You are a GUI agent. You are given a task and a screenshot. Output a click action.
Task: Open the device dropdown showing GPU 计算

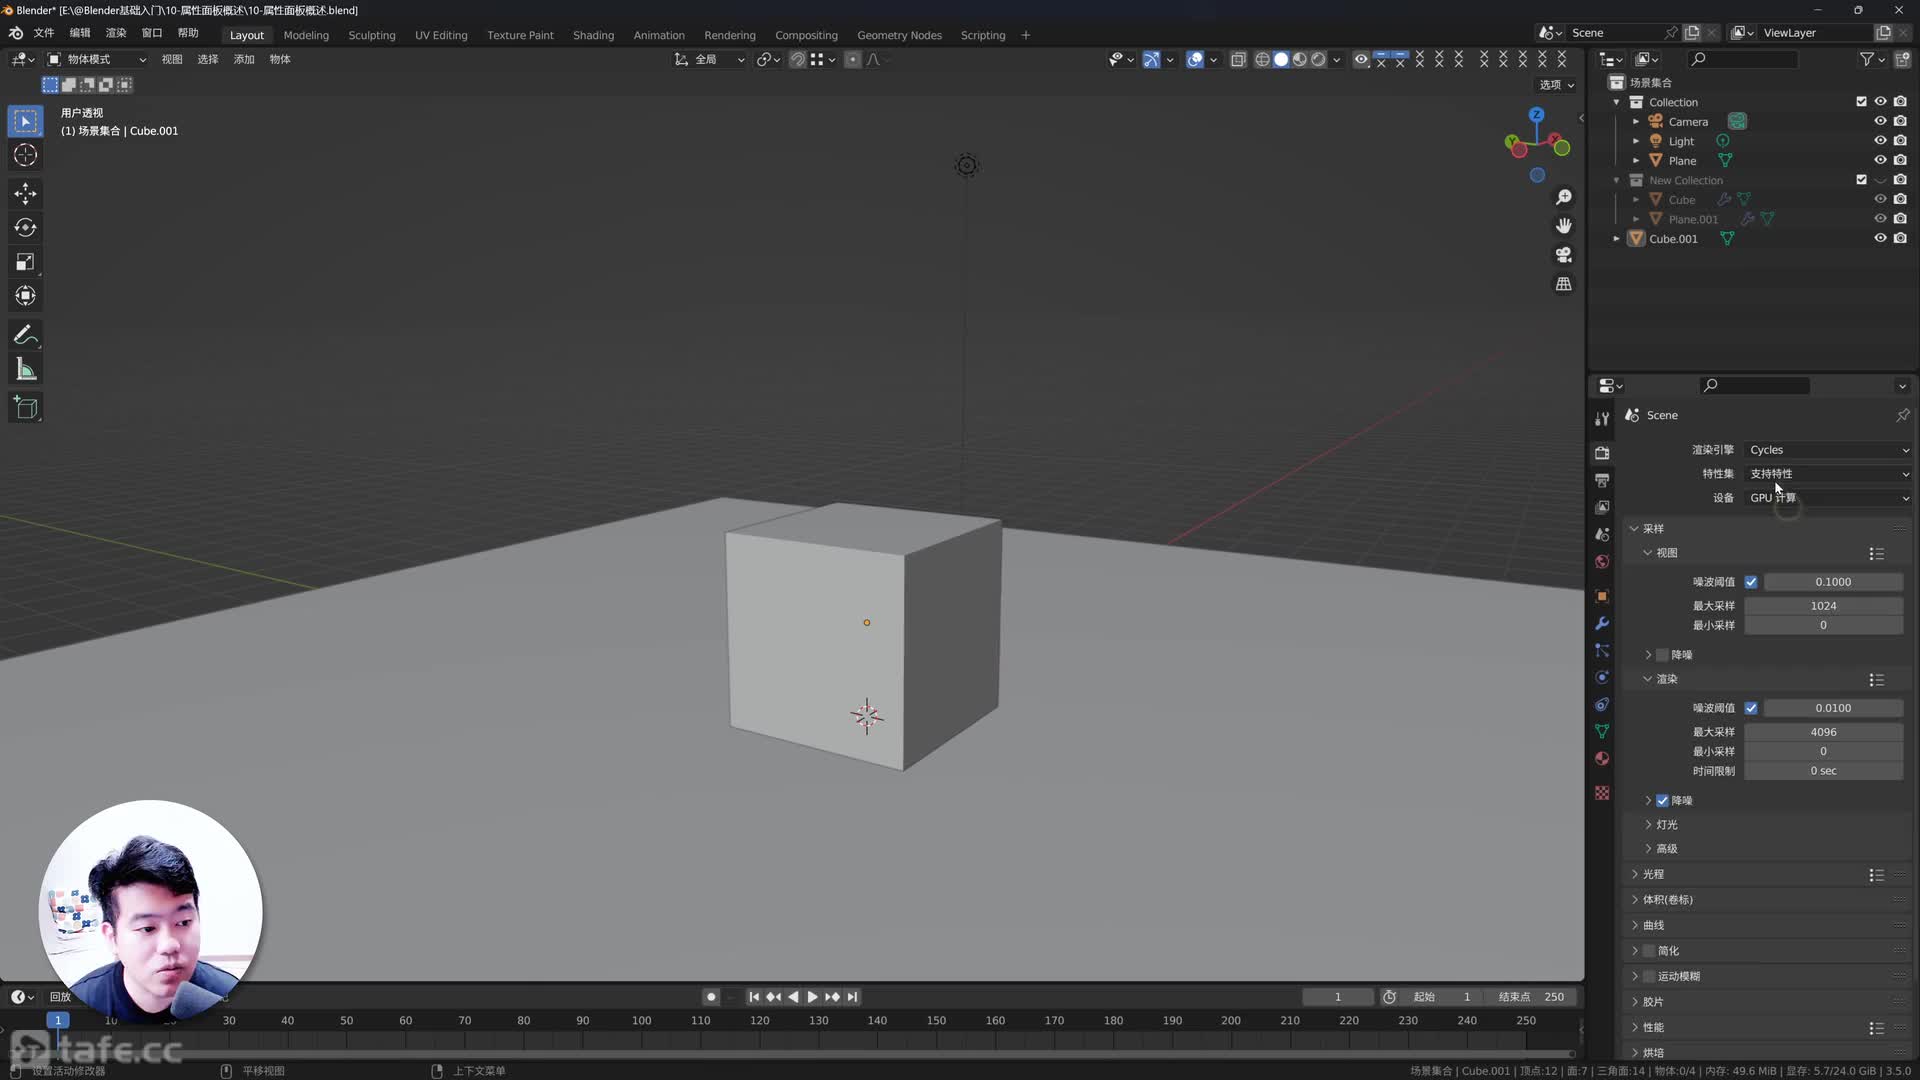(1826, 497)
